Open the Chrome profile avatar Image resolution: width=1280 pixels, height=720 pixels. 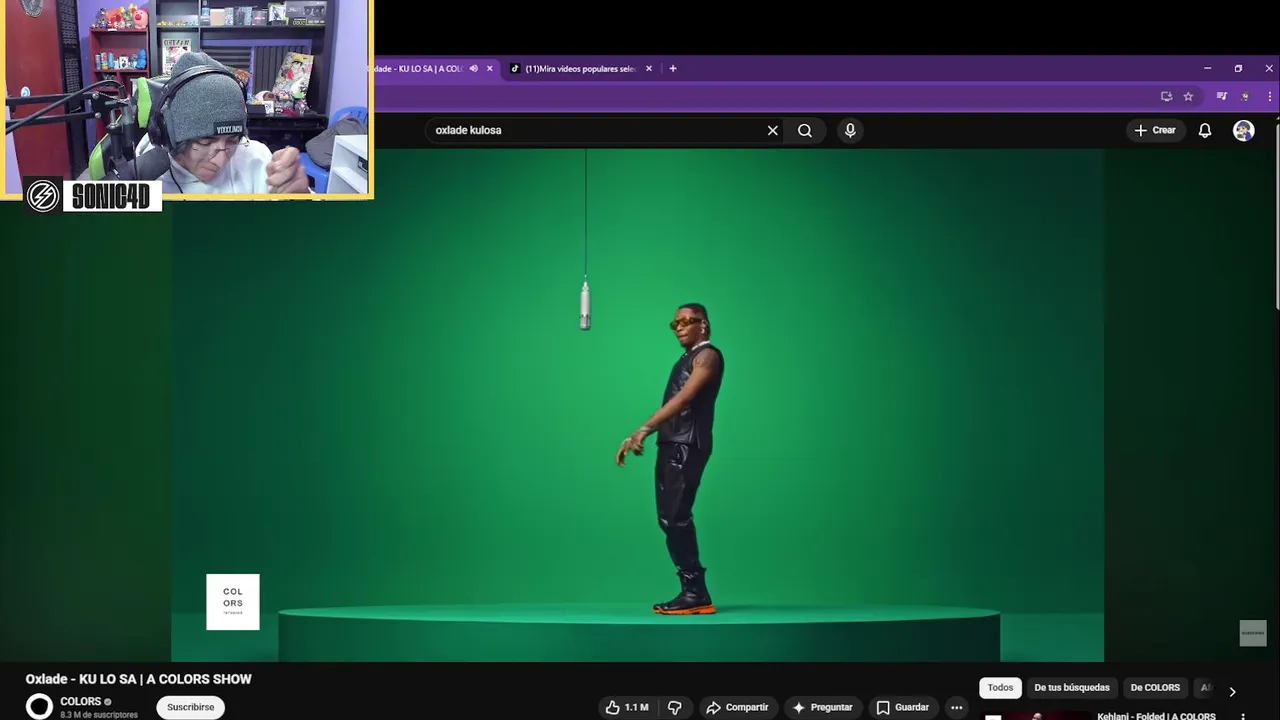pyautogui.click(x=1245, y=96)
